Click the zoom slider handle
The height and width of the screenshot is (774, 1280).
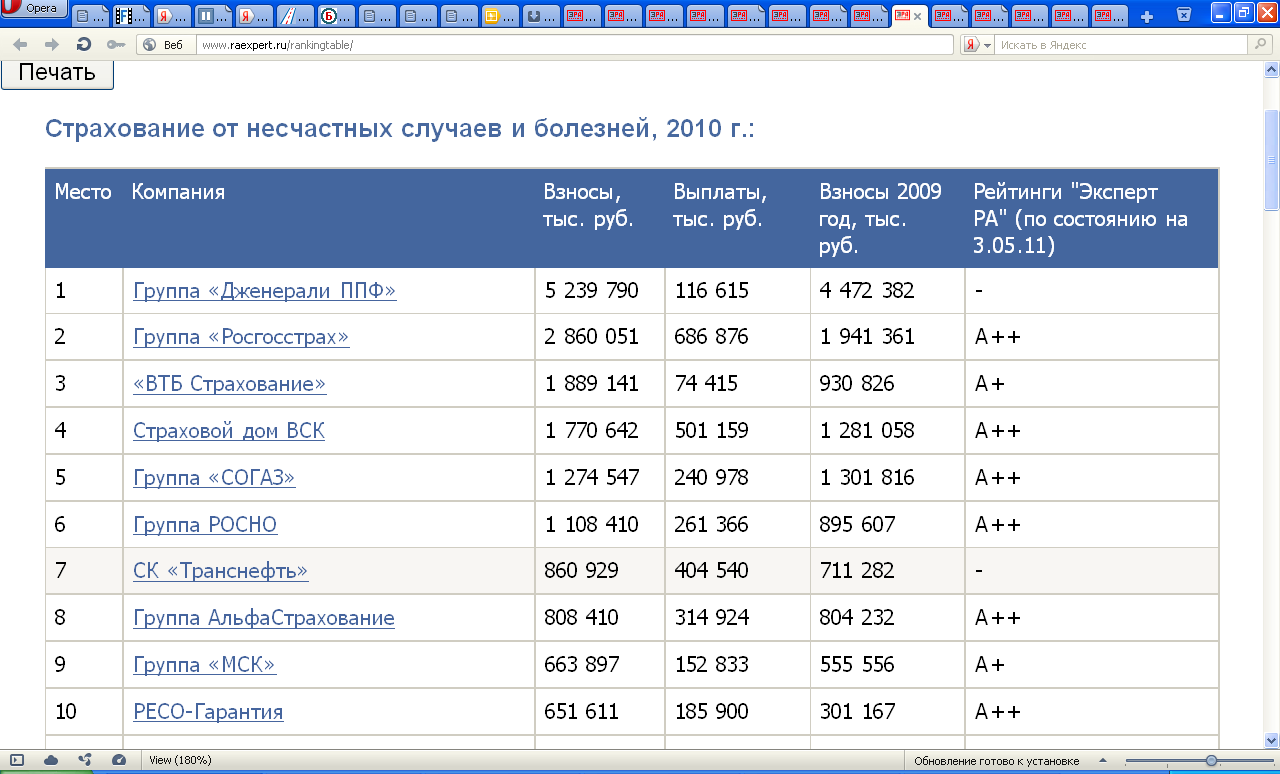(x=1211, y=761)
